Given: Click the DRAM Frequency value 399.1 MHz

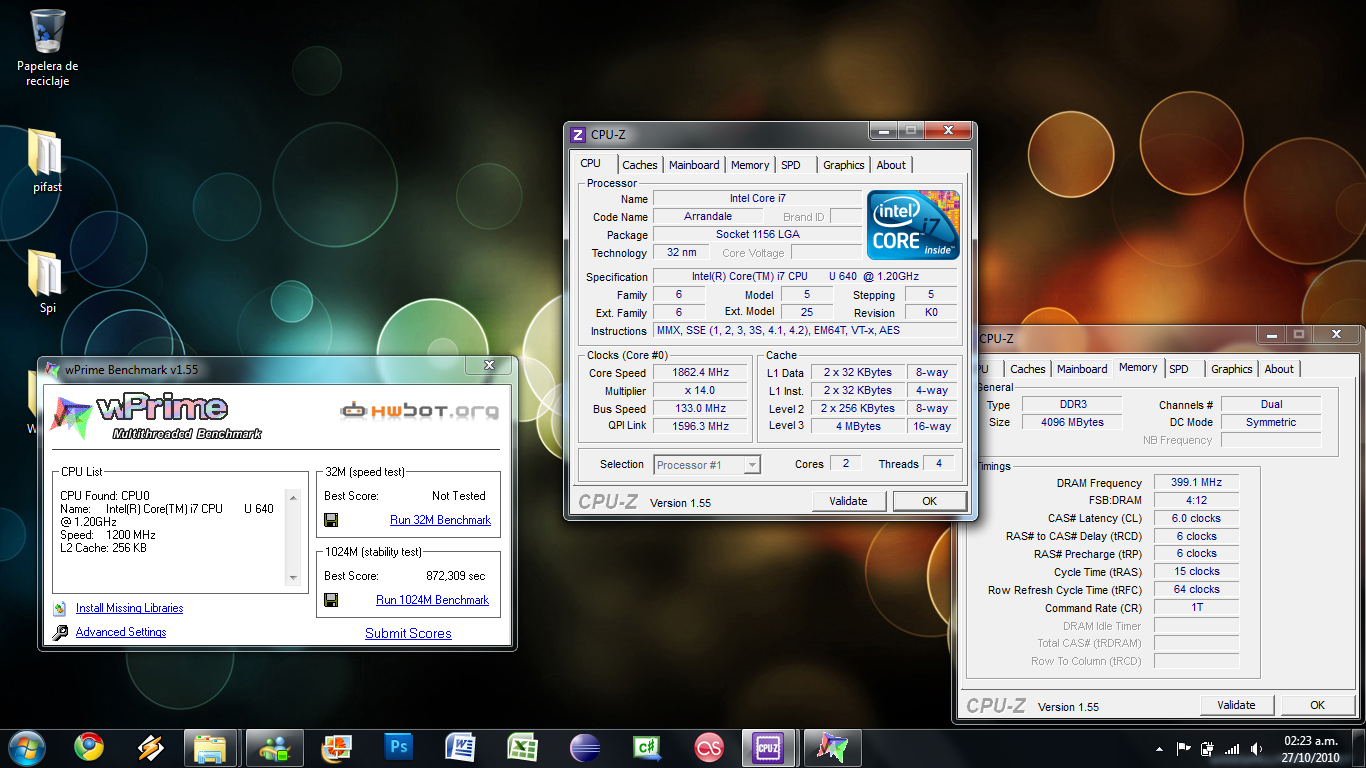Looking at the screenshot, I should (x=1196, y=482).
